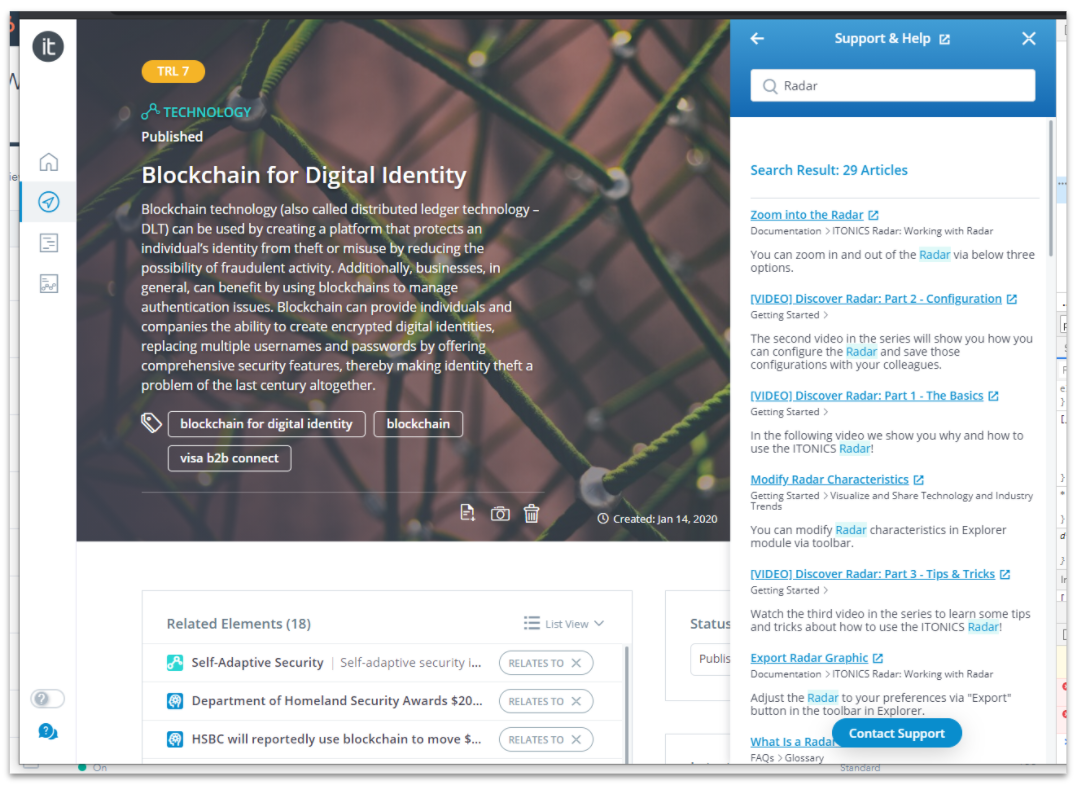Open the Self-Adaptive Security related element
1083x788 pixels.
pos(257,662)
